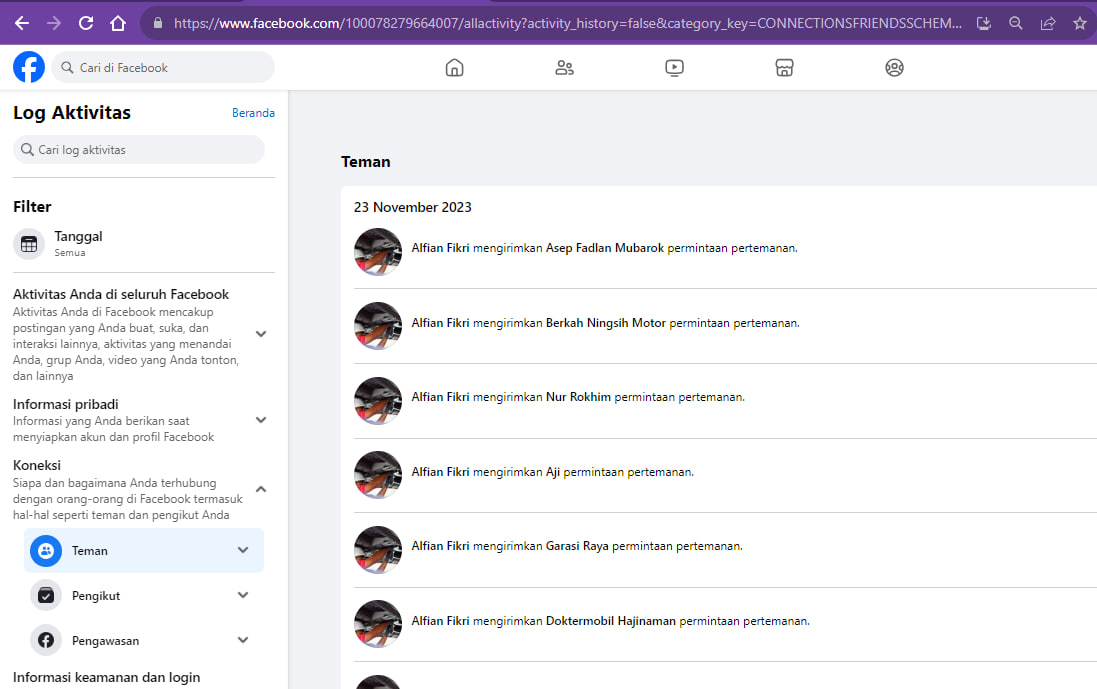Open browser home page icon
This screenshot has height=689, width=1097.
click(118, 23)
